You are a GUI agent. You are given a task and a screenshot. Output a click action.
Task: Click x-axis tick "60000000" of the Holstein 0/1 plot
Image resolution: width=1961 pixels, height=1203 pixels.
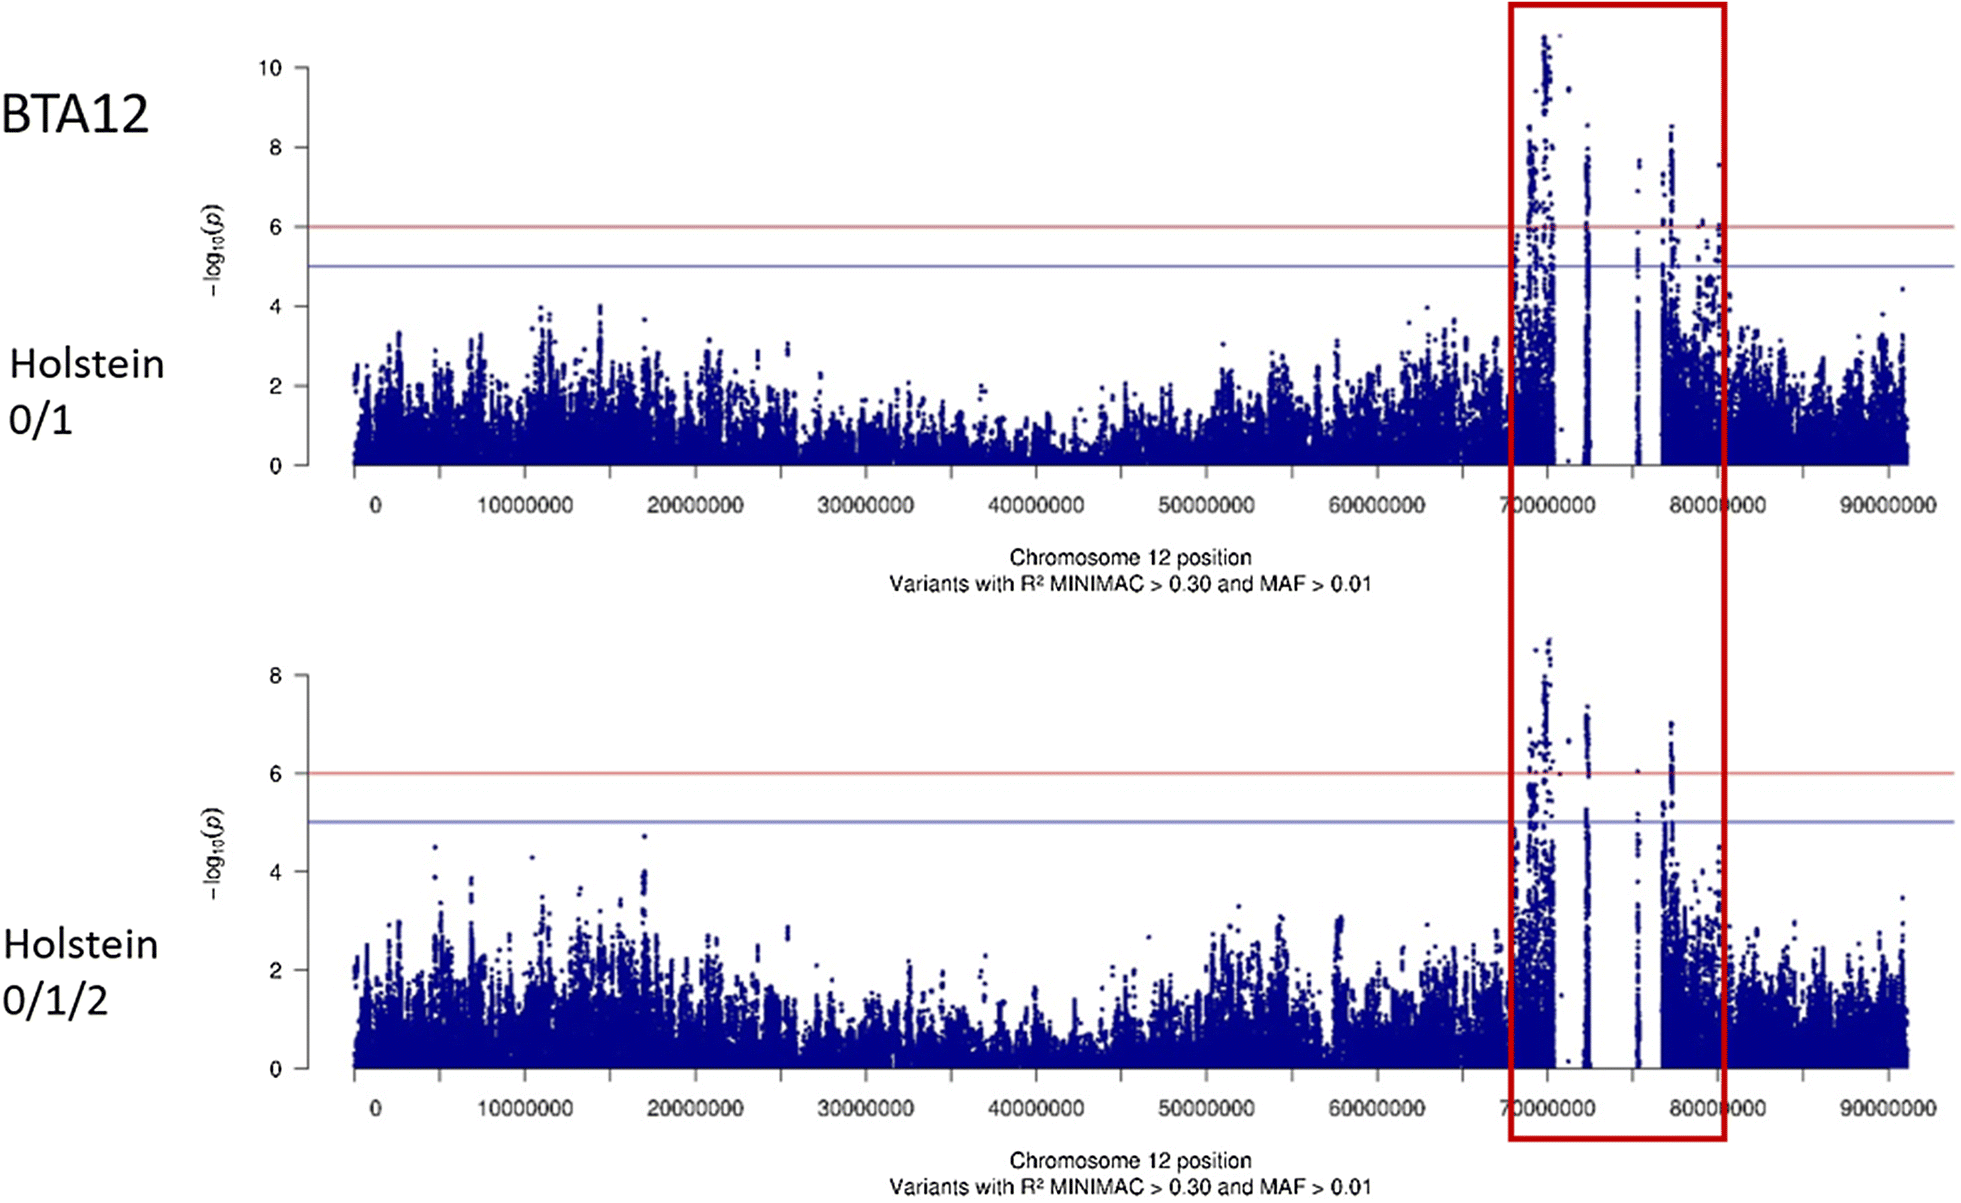[1377, 505]
